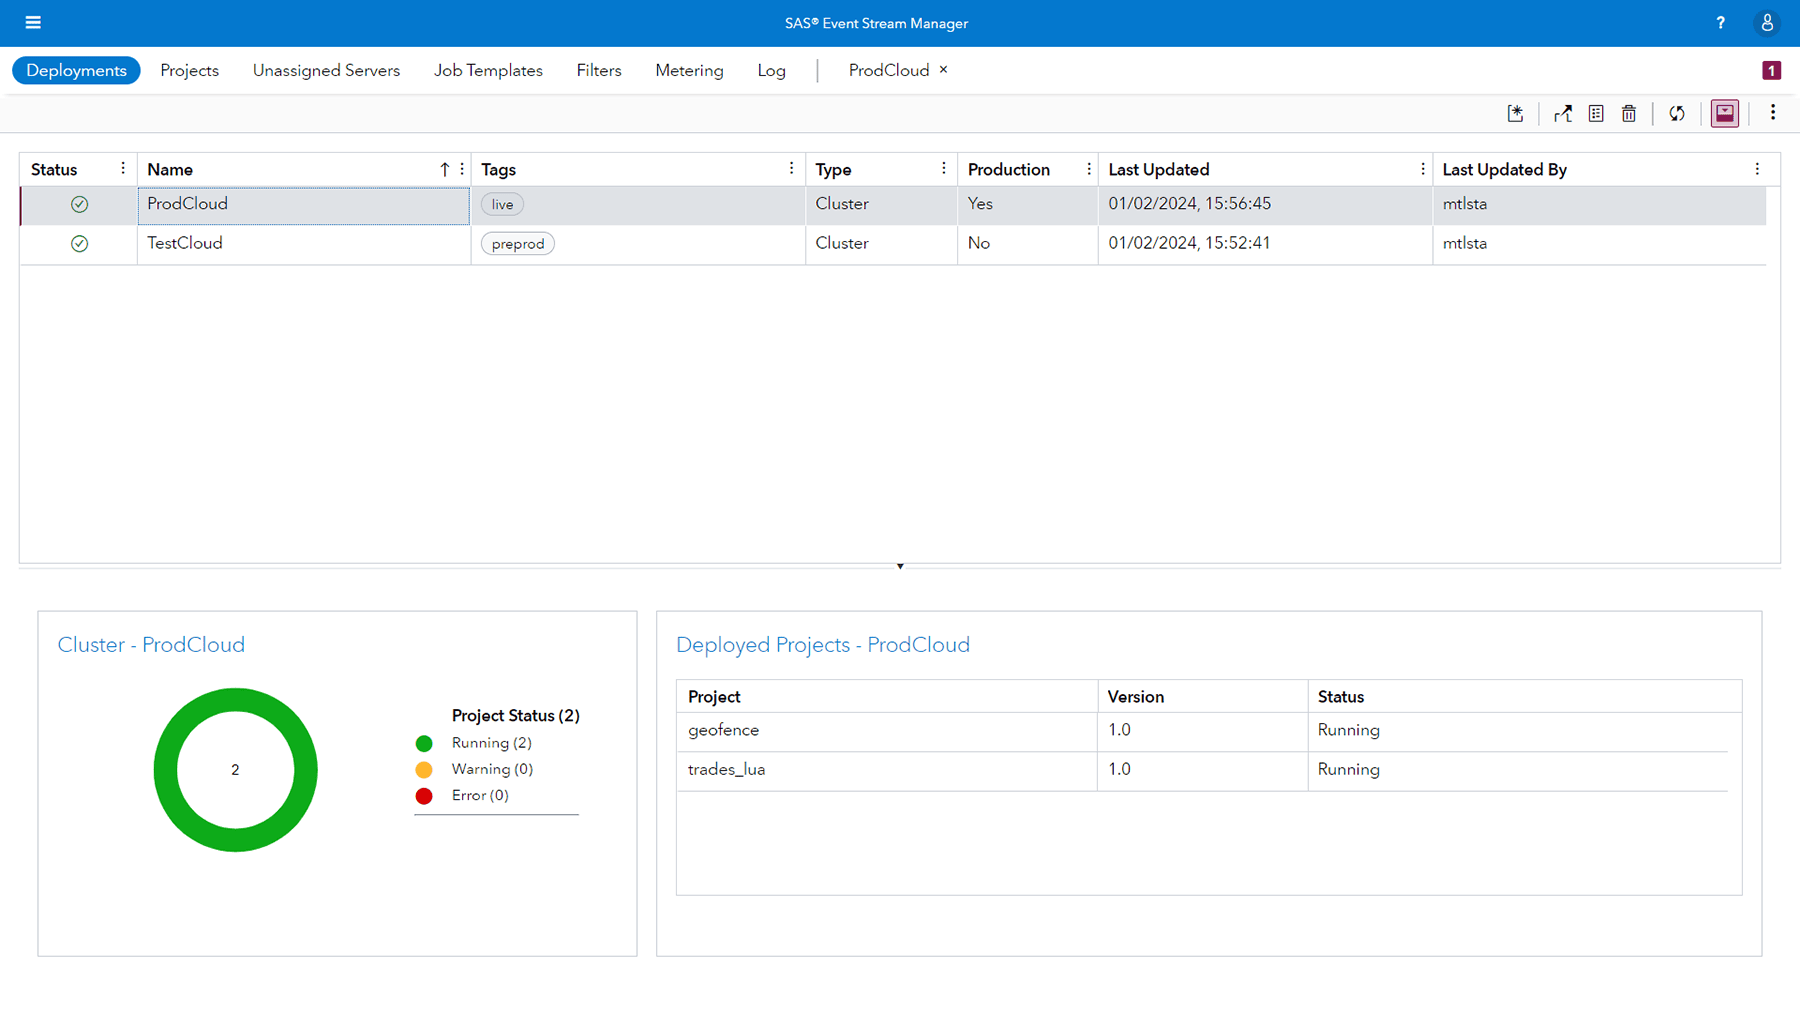Click the Cluster - ProdCloud heading
This screenshot has width=1800, height=1013.
pos(151,645)
